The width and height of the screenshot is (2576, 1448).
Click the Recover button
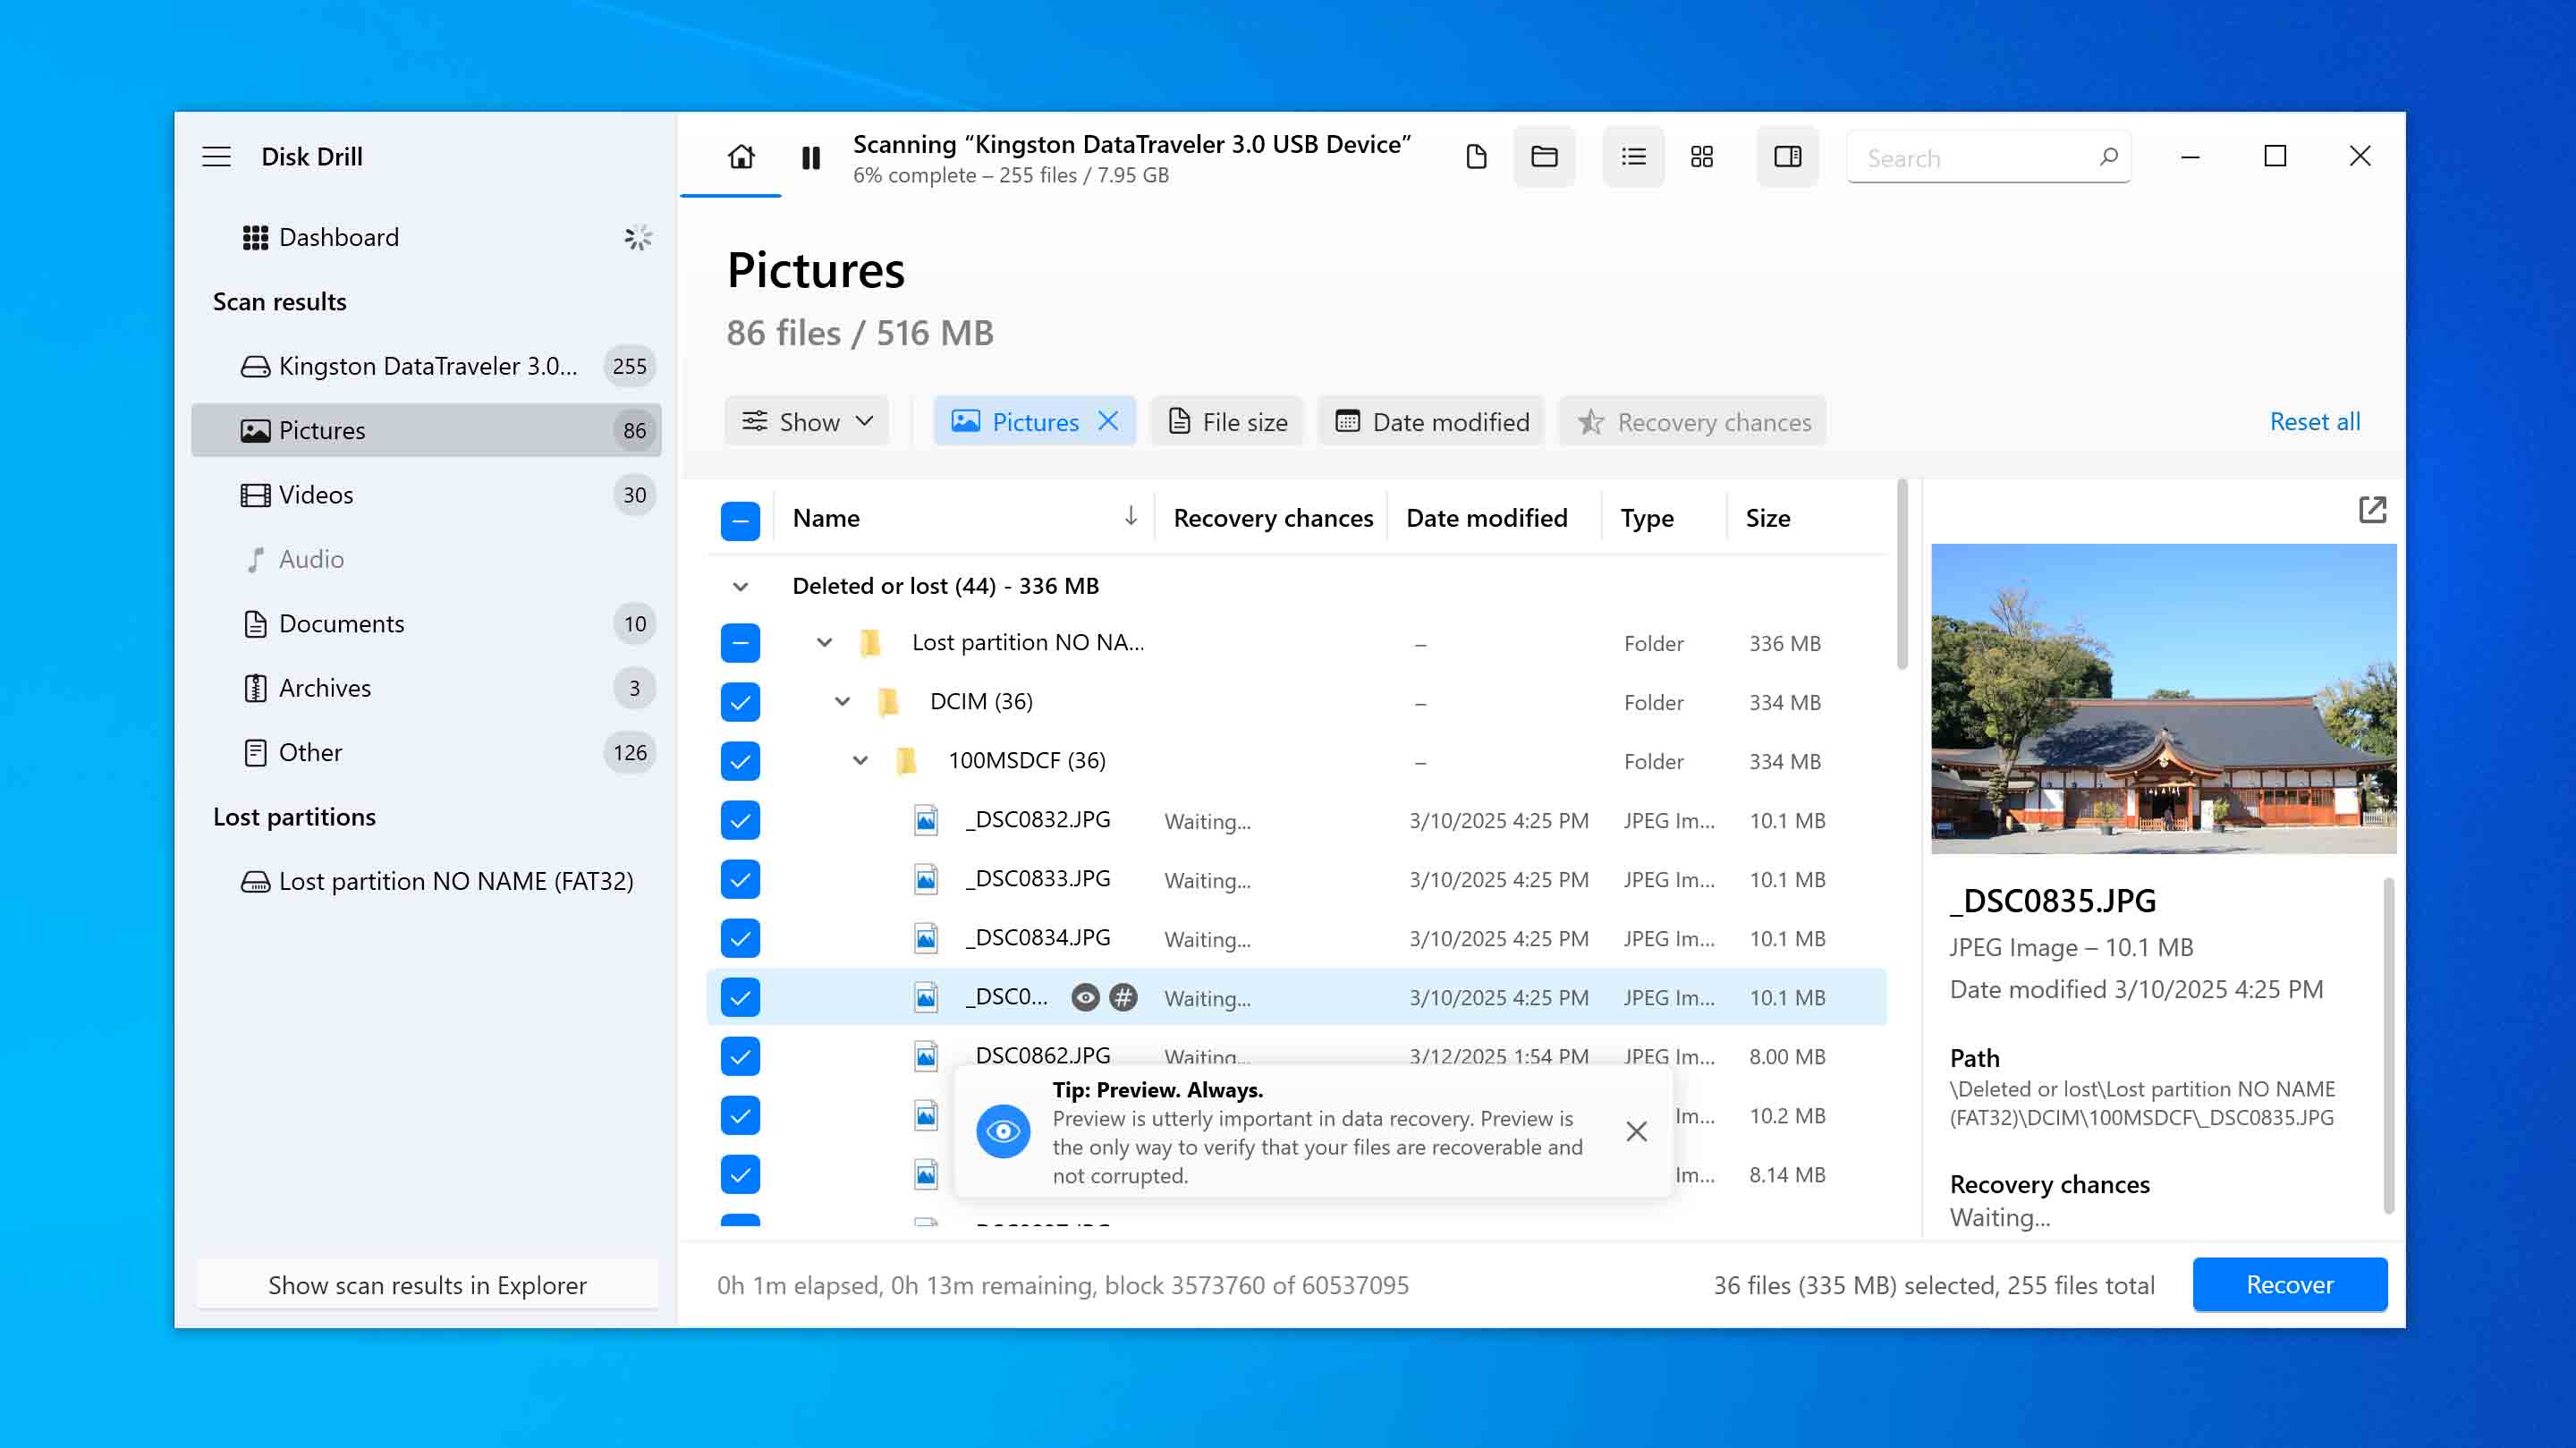tap(2290, 1284)
